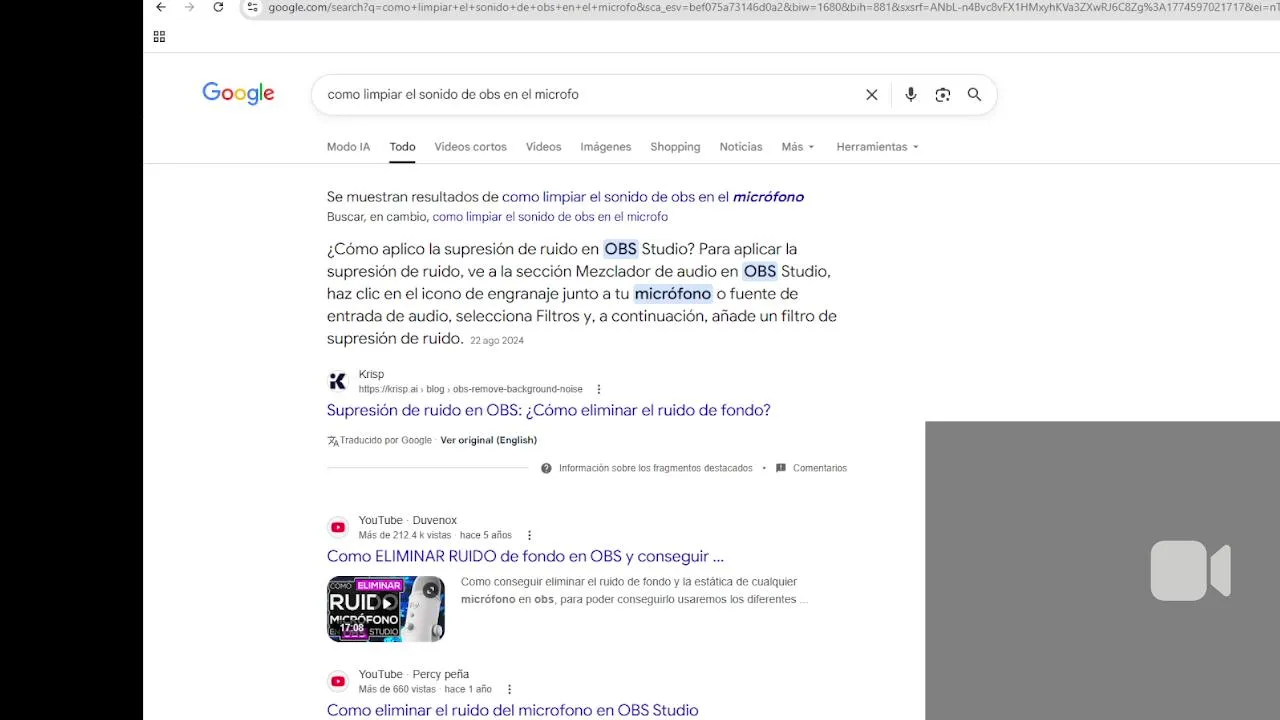Open more options dots next to Krisp URL
This screenshot has width=1280, height=720.
tap(599, 389)
